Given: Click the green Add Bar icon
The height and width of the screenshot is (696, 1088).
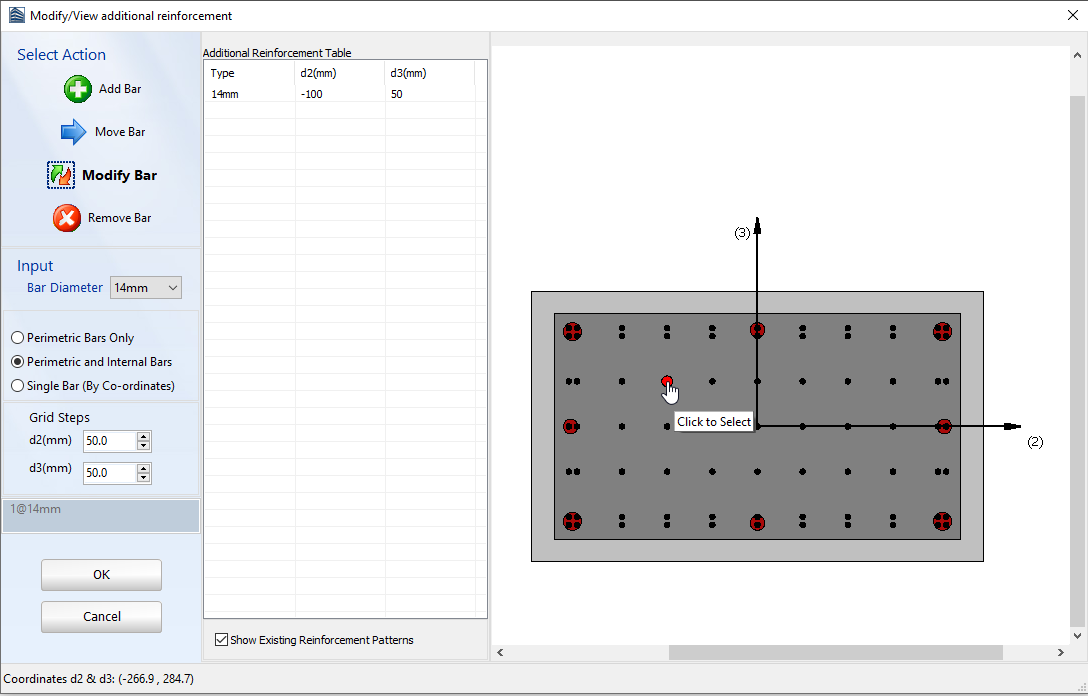Looking at the screenshot, I should (78, 89).
